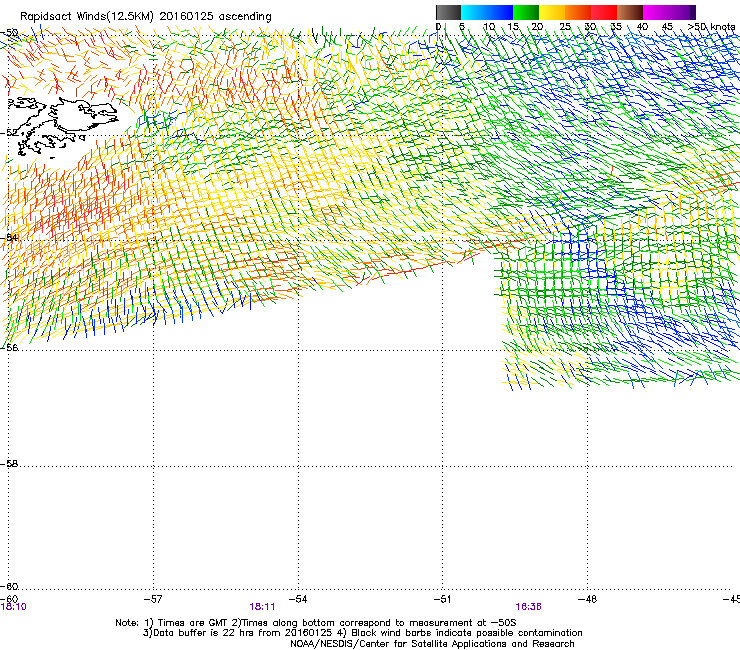Click the brown 35-40 knot legend swatch

click(x=630, y=12)
